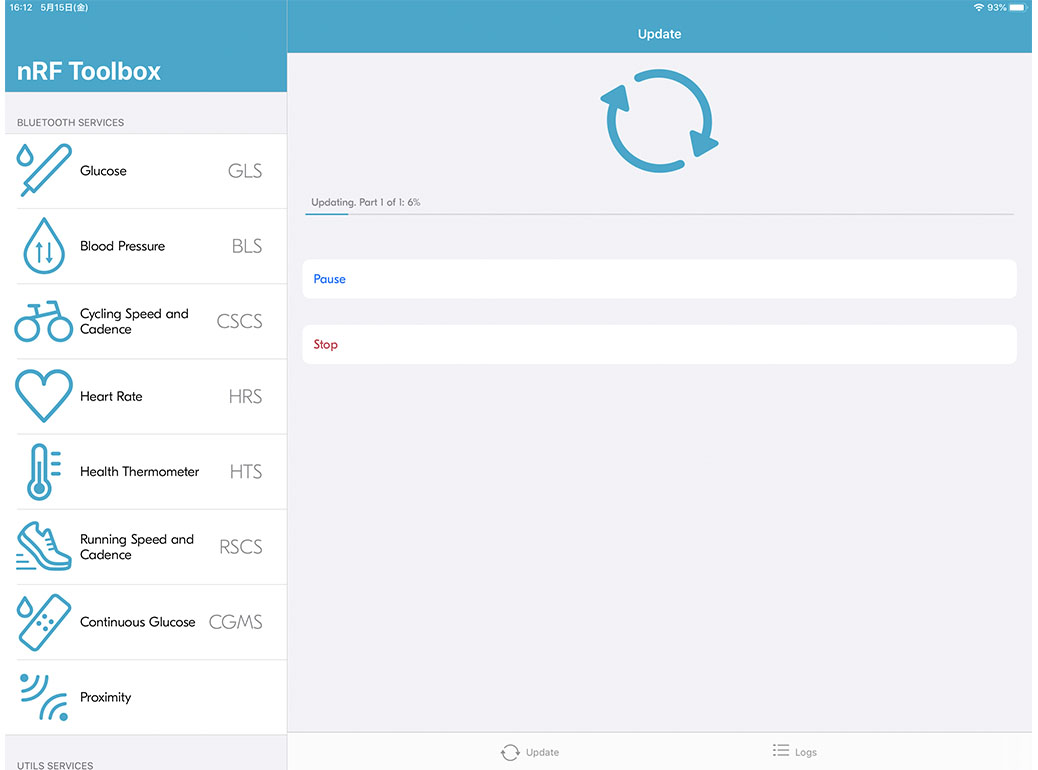Tap the large circular update arrows icon
The image size is (1038, 770).
coord(659,121)
